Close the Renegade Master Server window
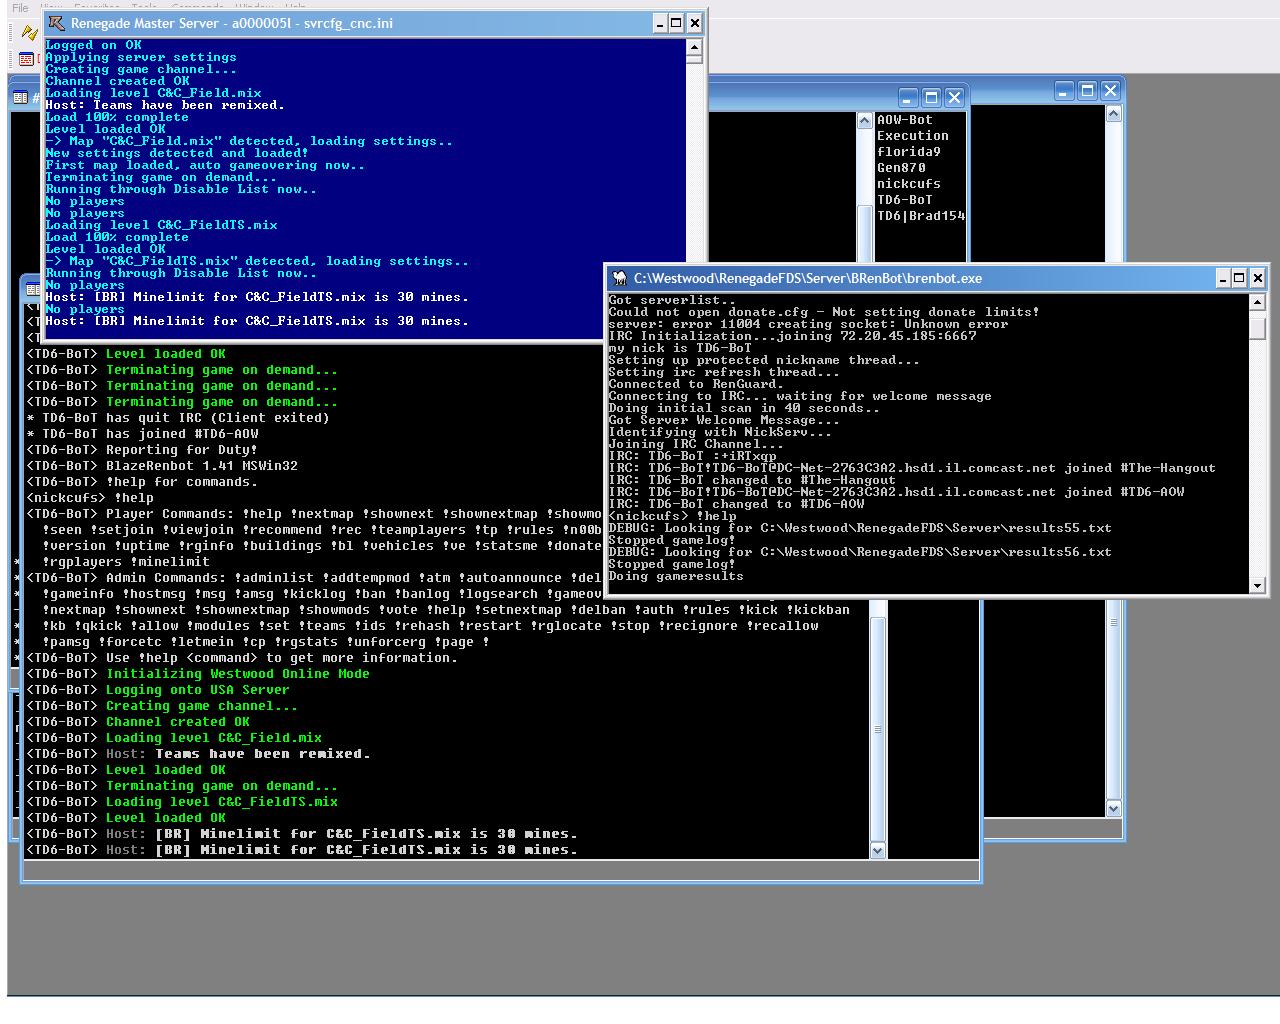 coord(695,23)
